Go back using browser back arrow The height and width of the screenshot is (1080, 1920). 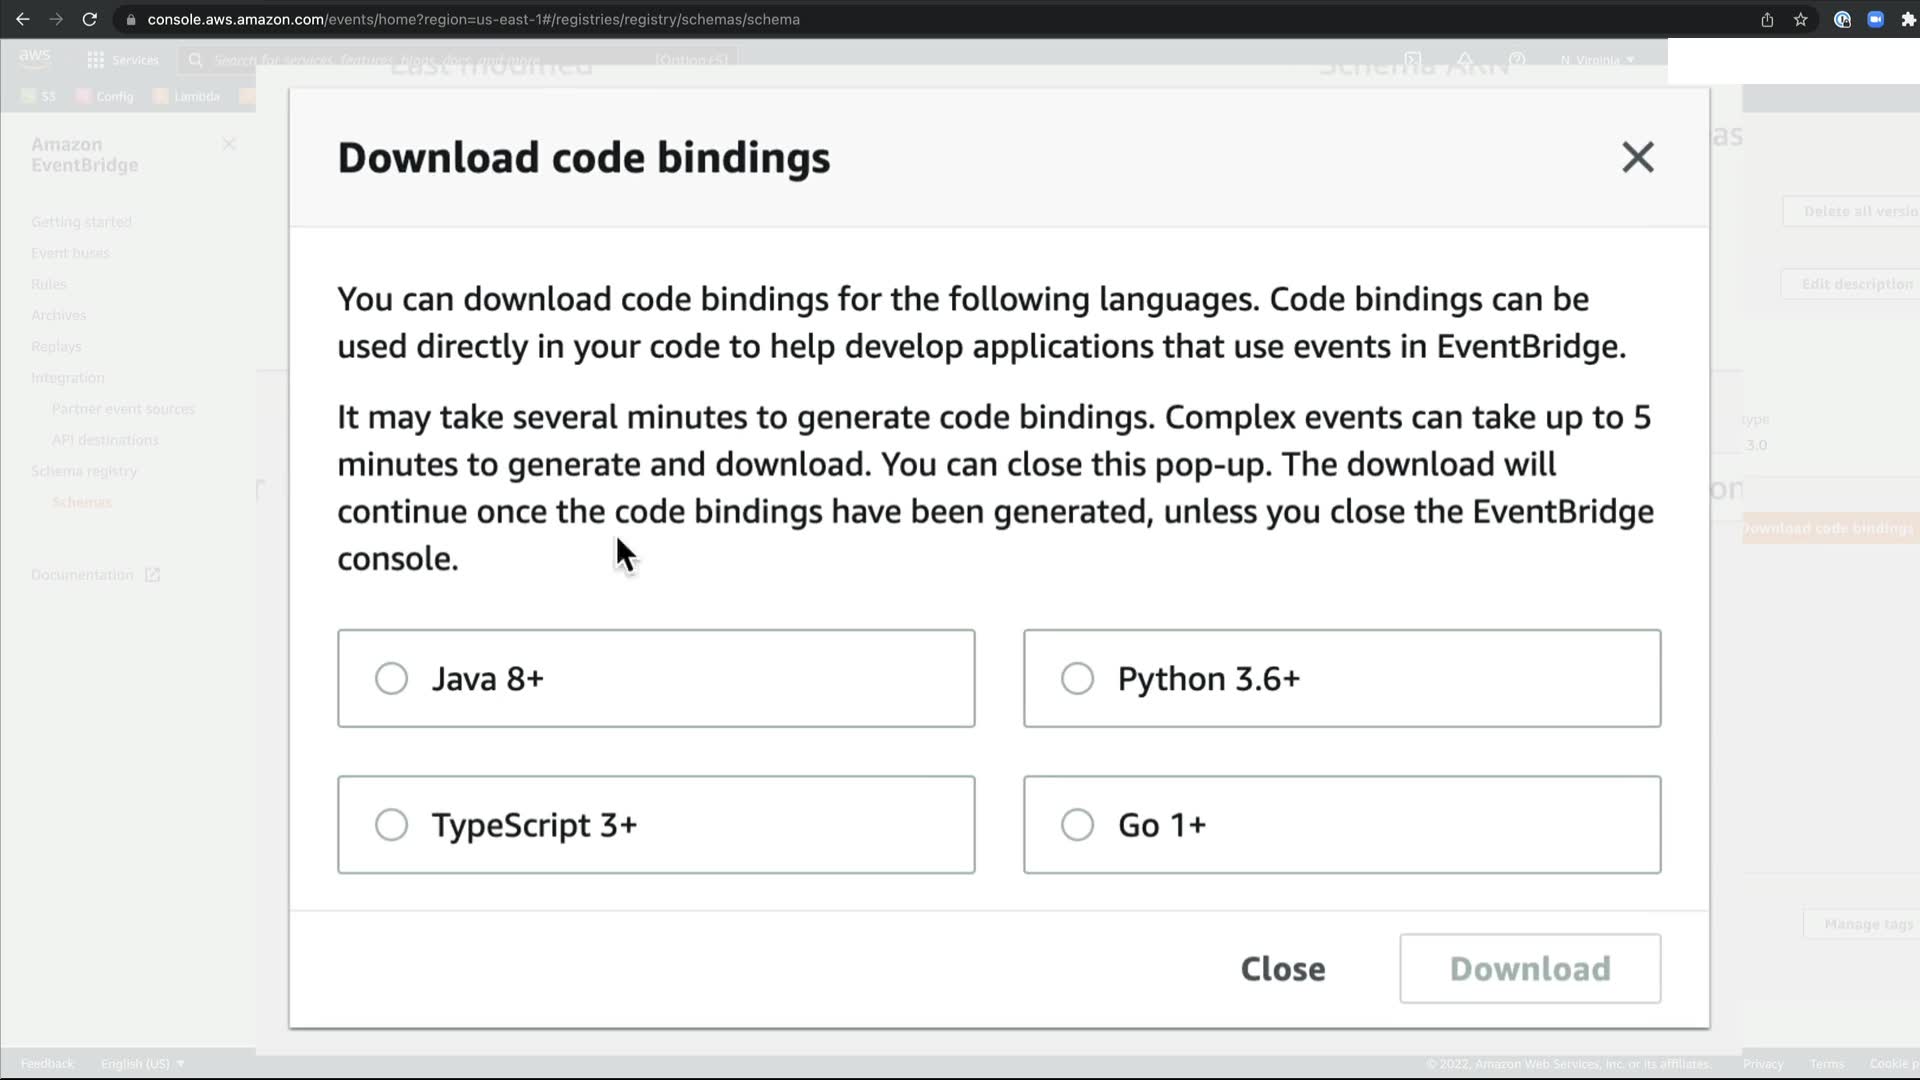[22, 19]
